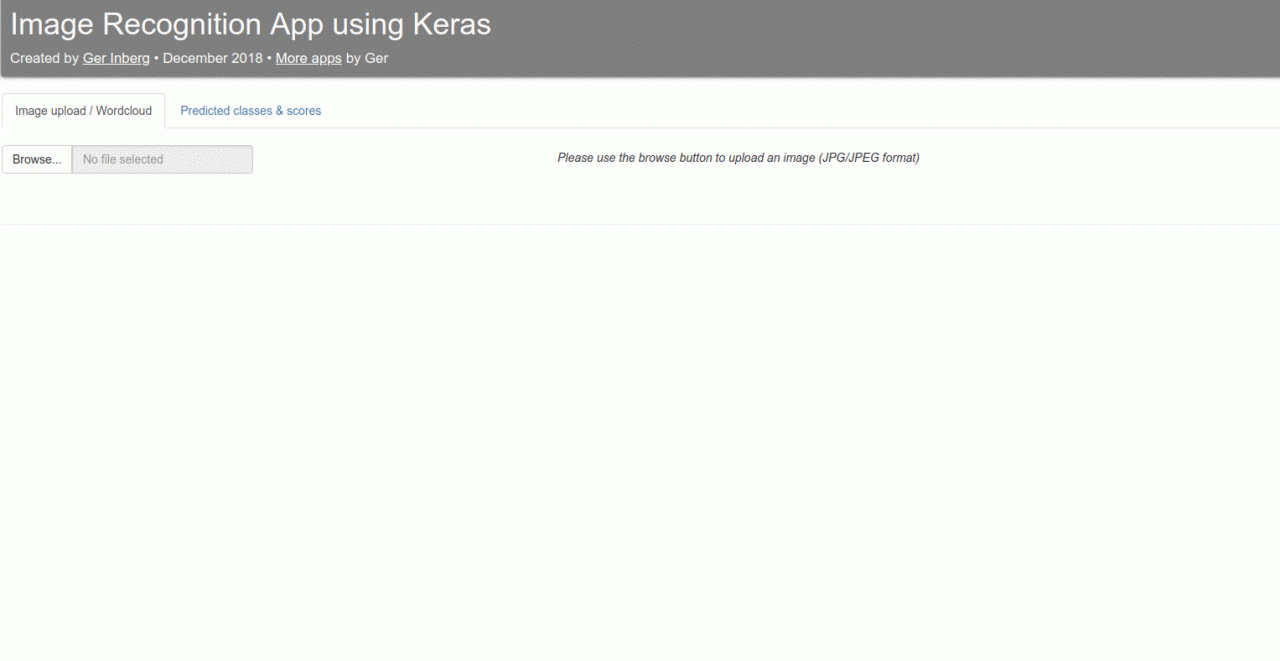Click the Browse button to upload an image
Image resolution: width=1280 pixels, height=661 pixels.
[36, 159]
